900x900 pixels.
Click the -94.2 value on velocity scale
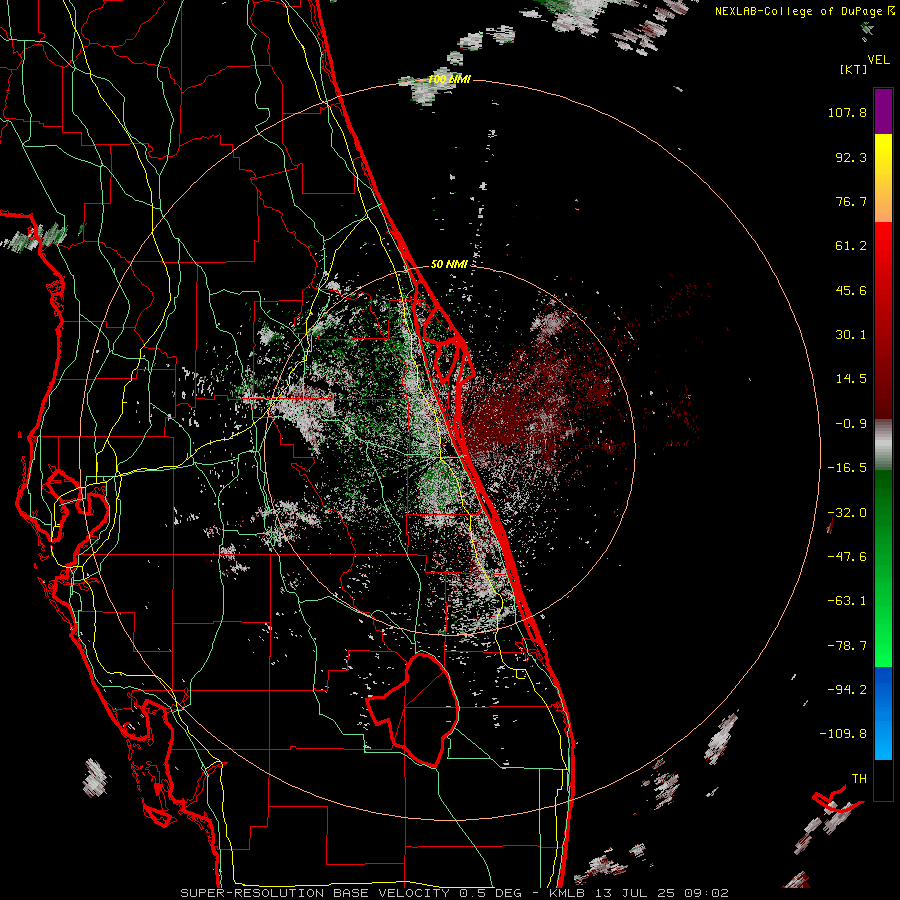(847, 689)
